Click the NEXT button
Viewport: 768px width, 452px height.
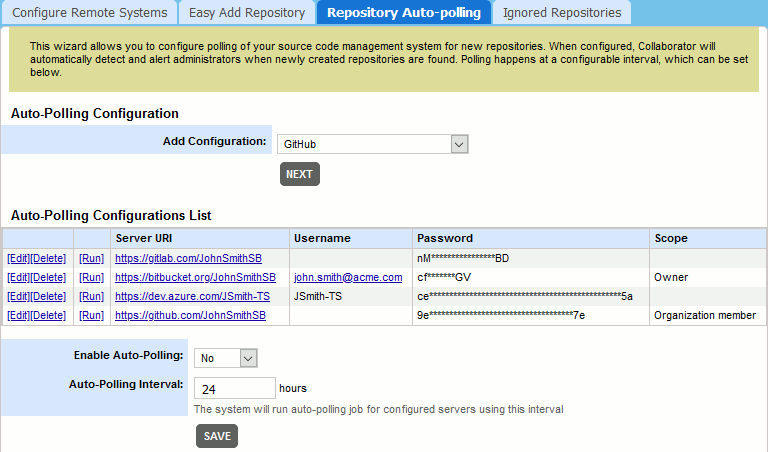[x=299, y=174]
